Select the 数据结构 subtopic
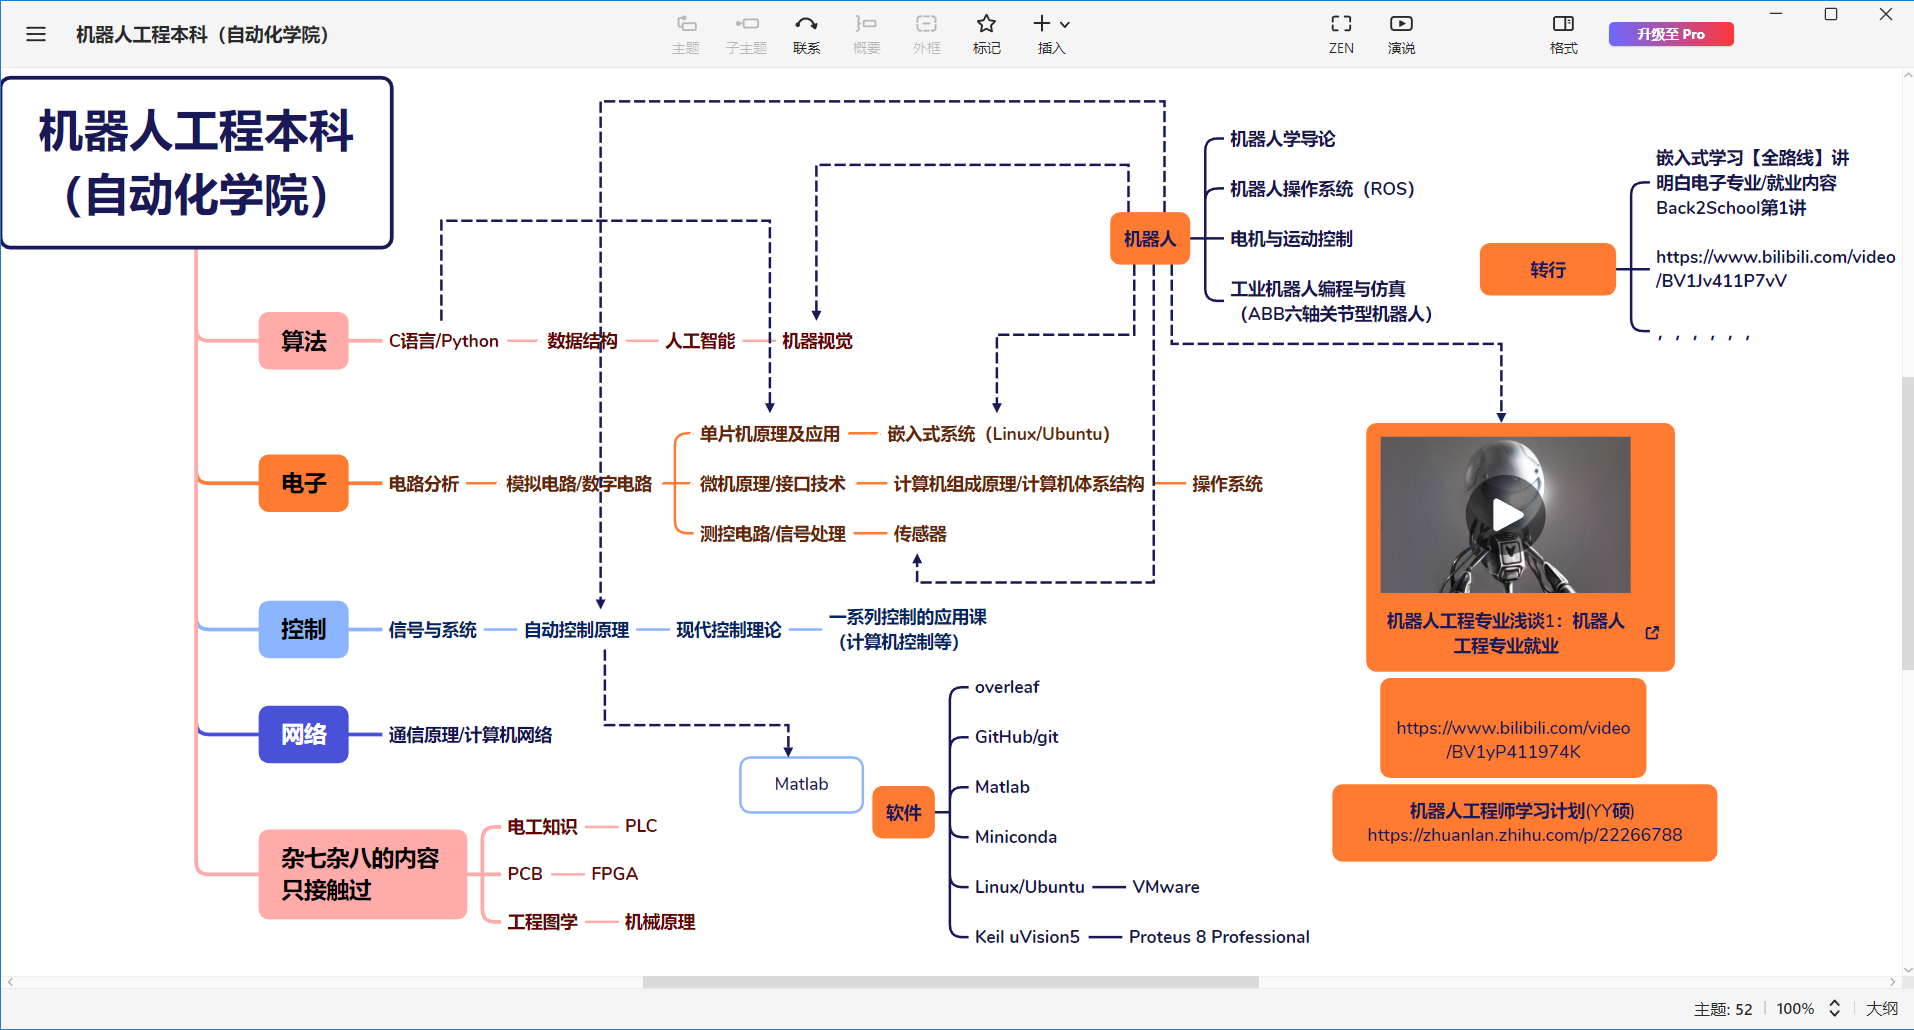The width and height of the screenshot is (1914, 1030). 582,341
